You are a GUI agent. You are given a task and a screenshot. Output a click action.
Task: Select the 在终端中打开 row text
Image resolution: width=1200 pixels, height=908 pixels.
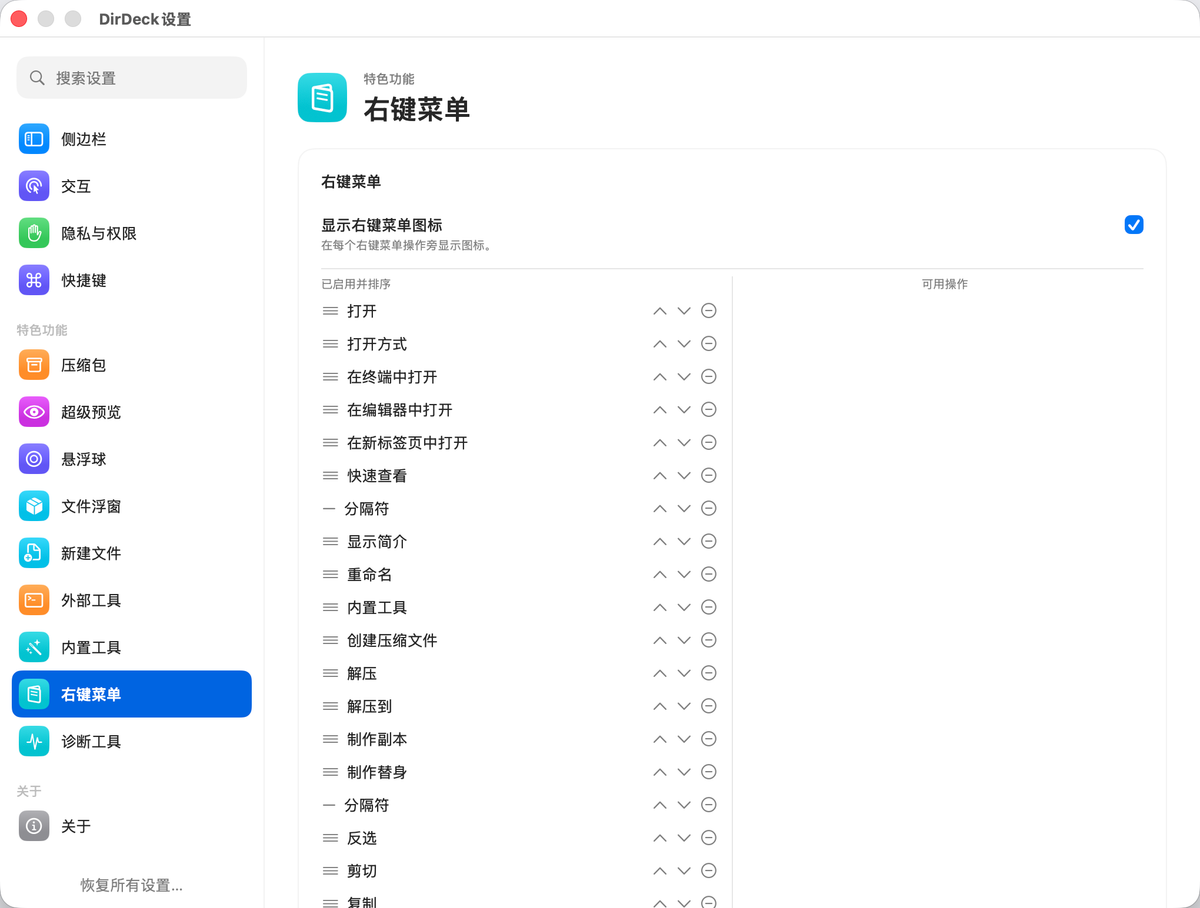click(392, 377)
